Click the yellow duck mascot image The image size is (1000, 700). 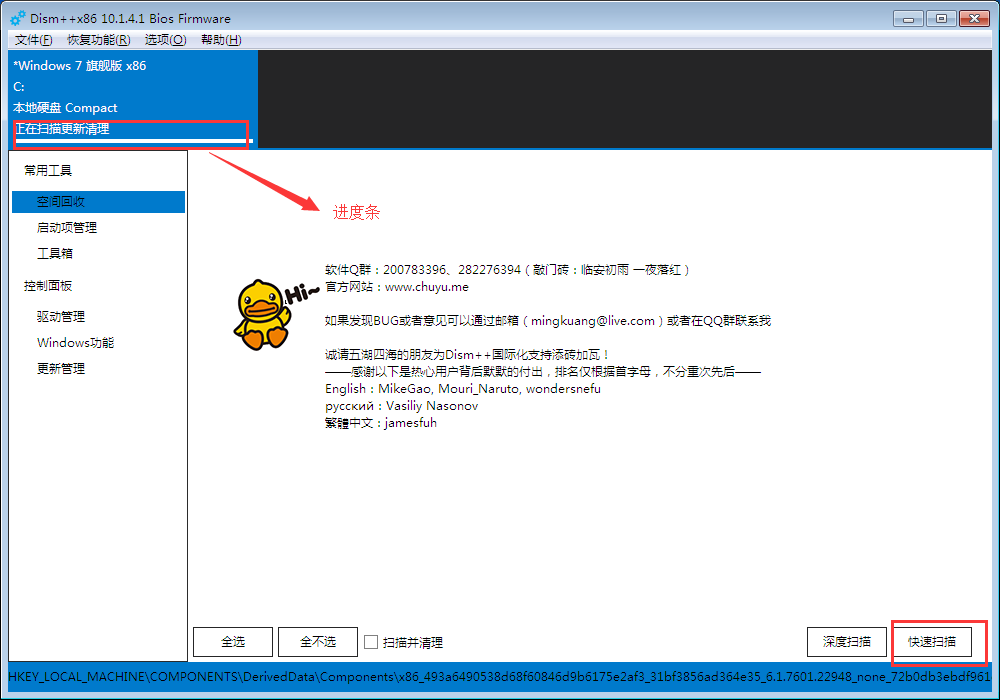pyautogui.click(x=262, y=314)
